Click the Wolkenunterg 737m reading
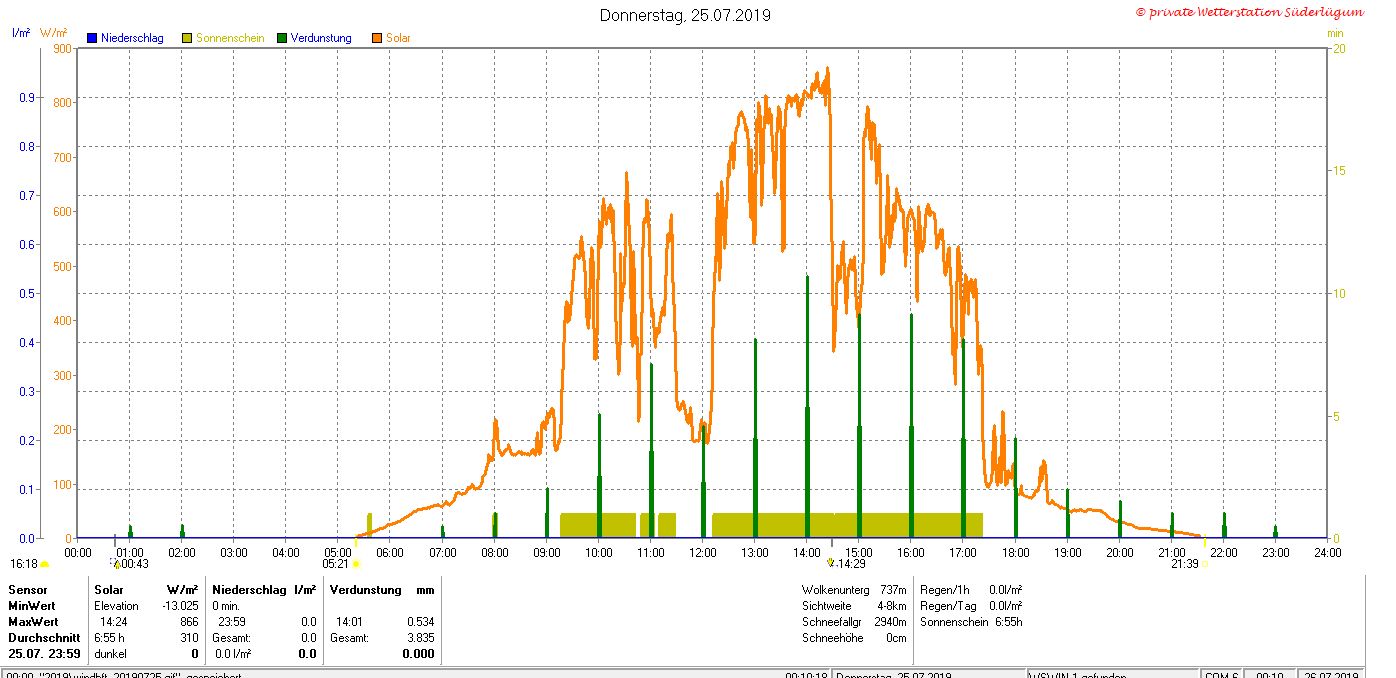This screenshot has height=678, width=1396. tap(854, 590)
